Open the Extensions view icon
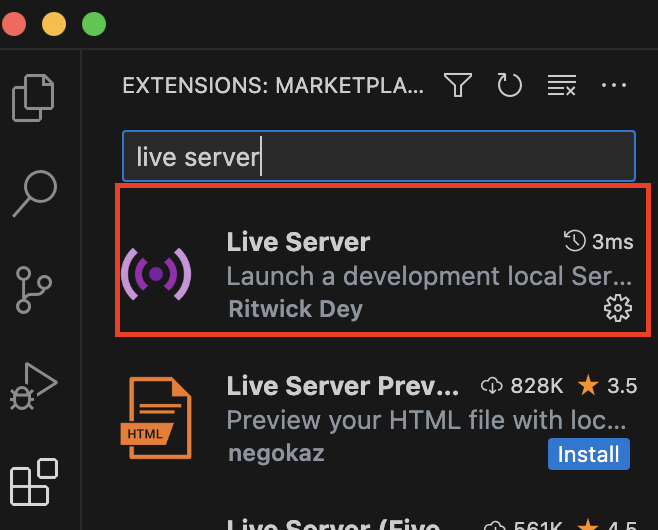Screen dimensions: 658x530 pos(34,482)
